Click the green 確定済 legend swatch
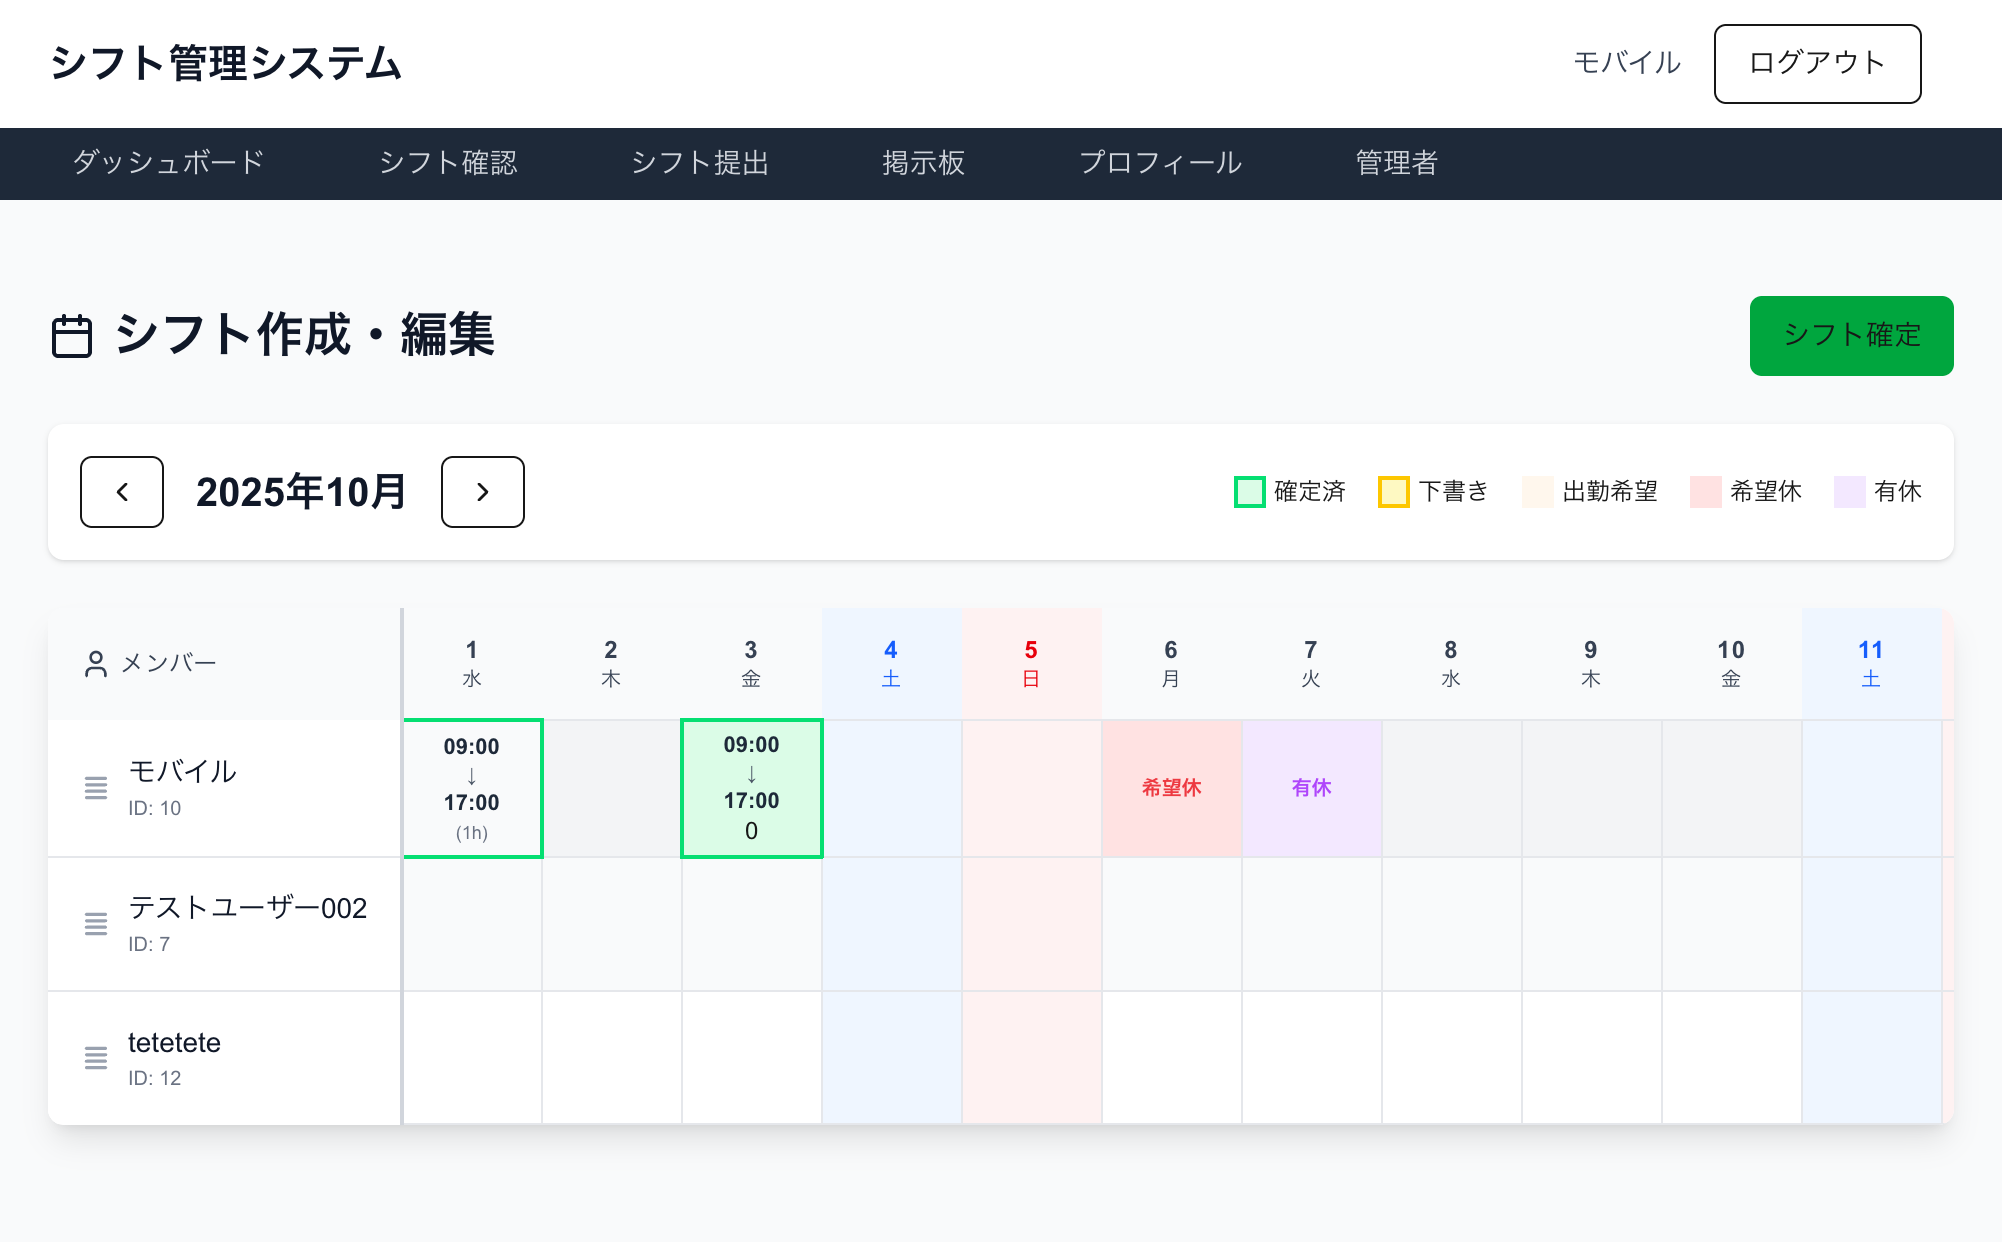The height and width of the screenshot is (1242, 2002). 1250,492
